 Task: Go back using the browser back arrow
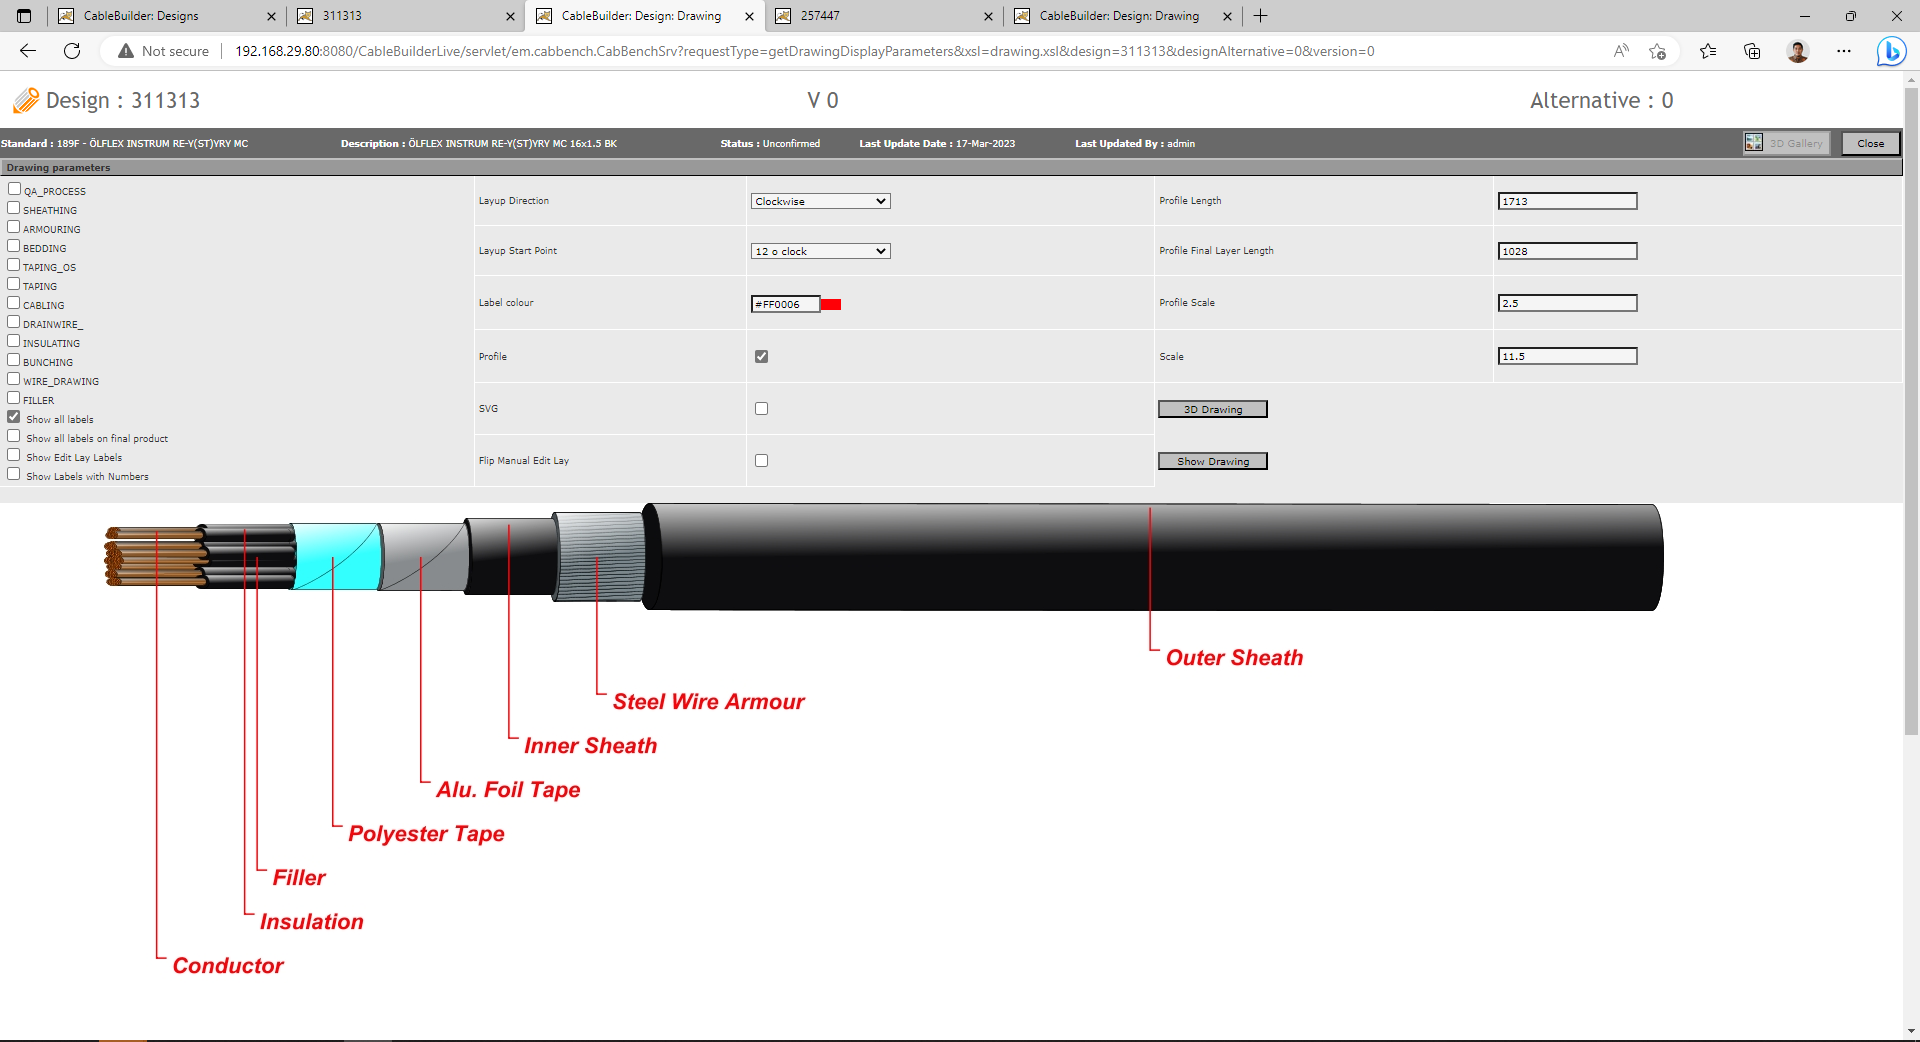coord(28,51)
